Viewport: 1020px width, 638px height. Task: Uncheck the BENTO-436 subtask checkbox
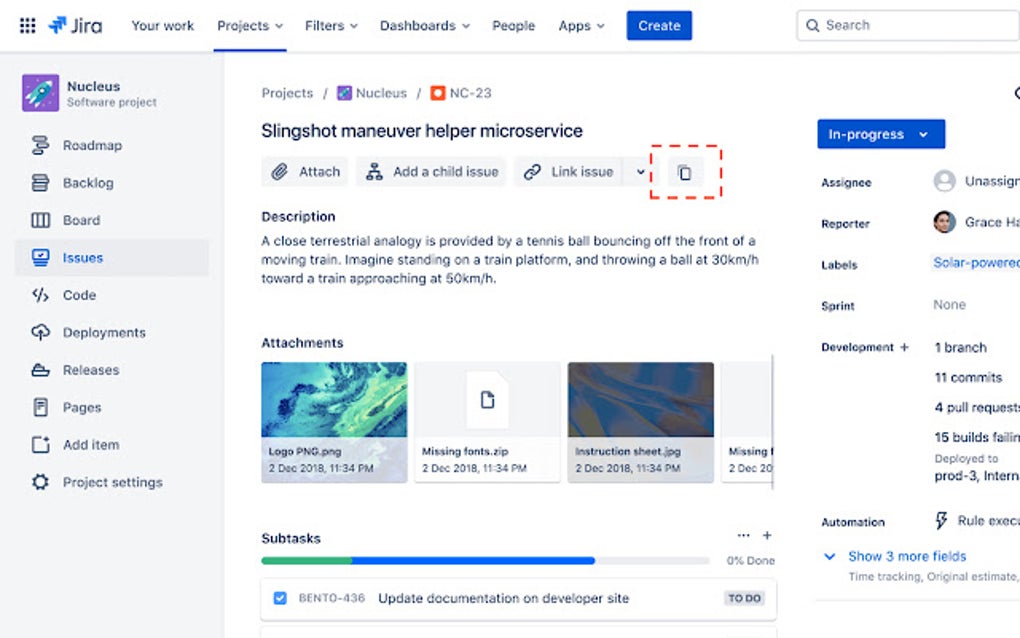click(280, 597)
